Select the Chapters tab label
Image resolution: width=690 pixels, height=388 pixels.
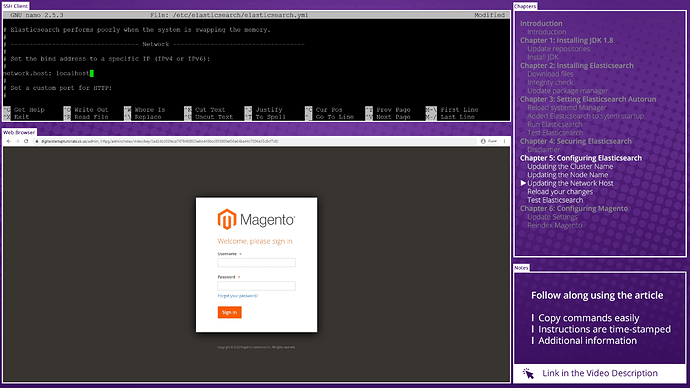[x=525, y=6]
